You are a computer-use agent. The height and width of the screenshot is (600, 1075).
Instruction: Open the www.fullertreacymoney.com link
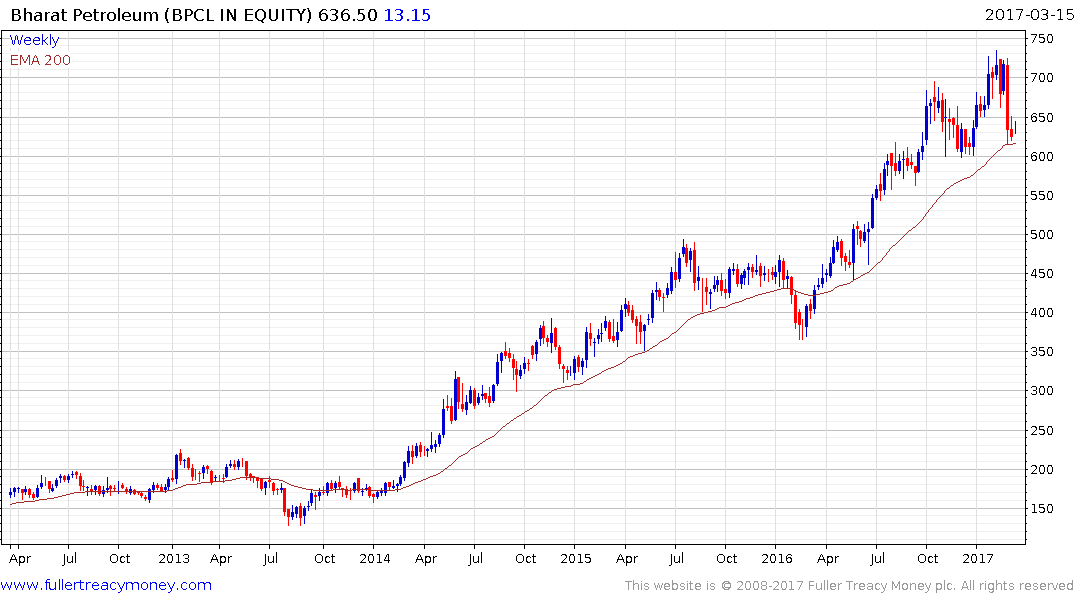pos(106,585)
